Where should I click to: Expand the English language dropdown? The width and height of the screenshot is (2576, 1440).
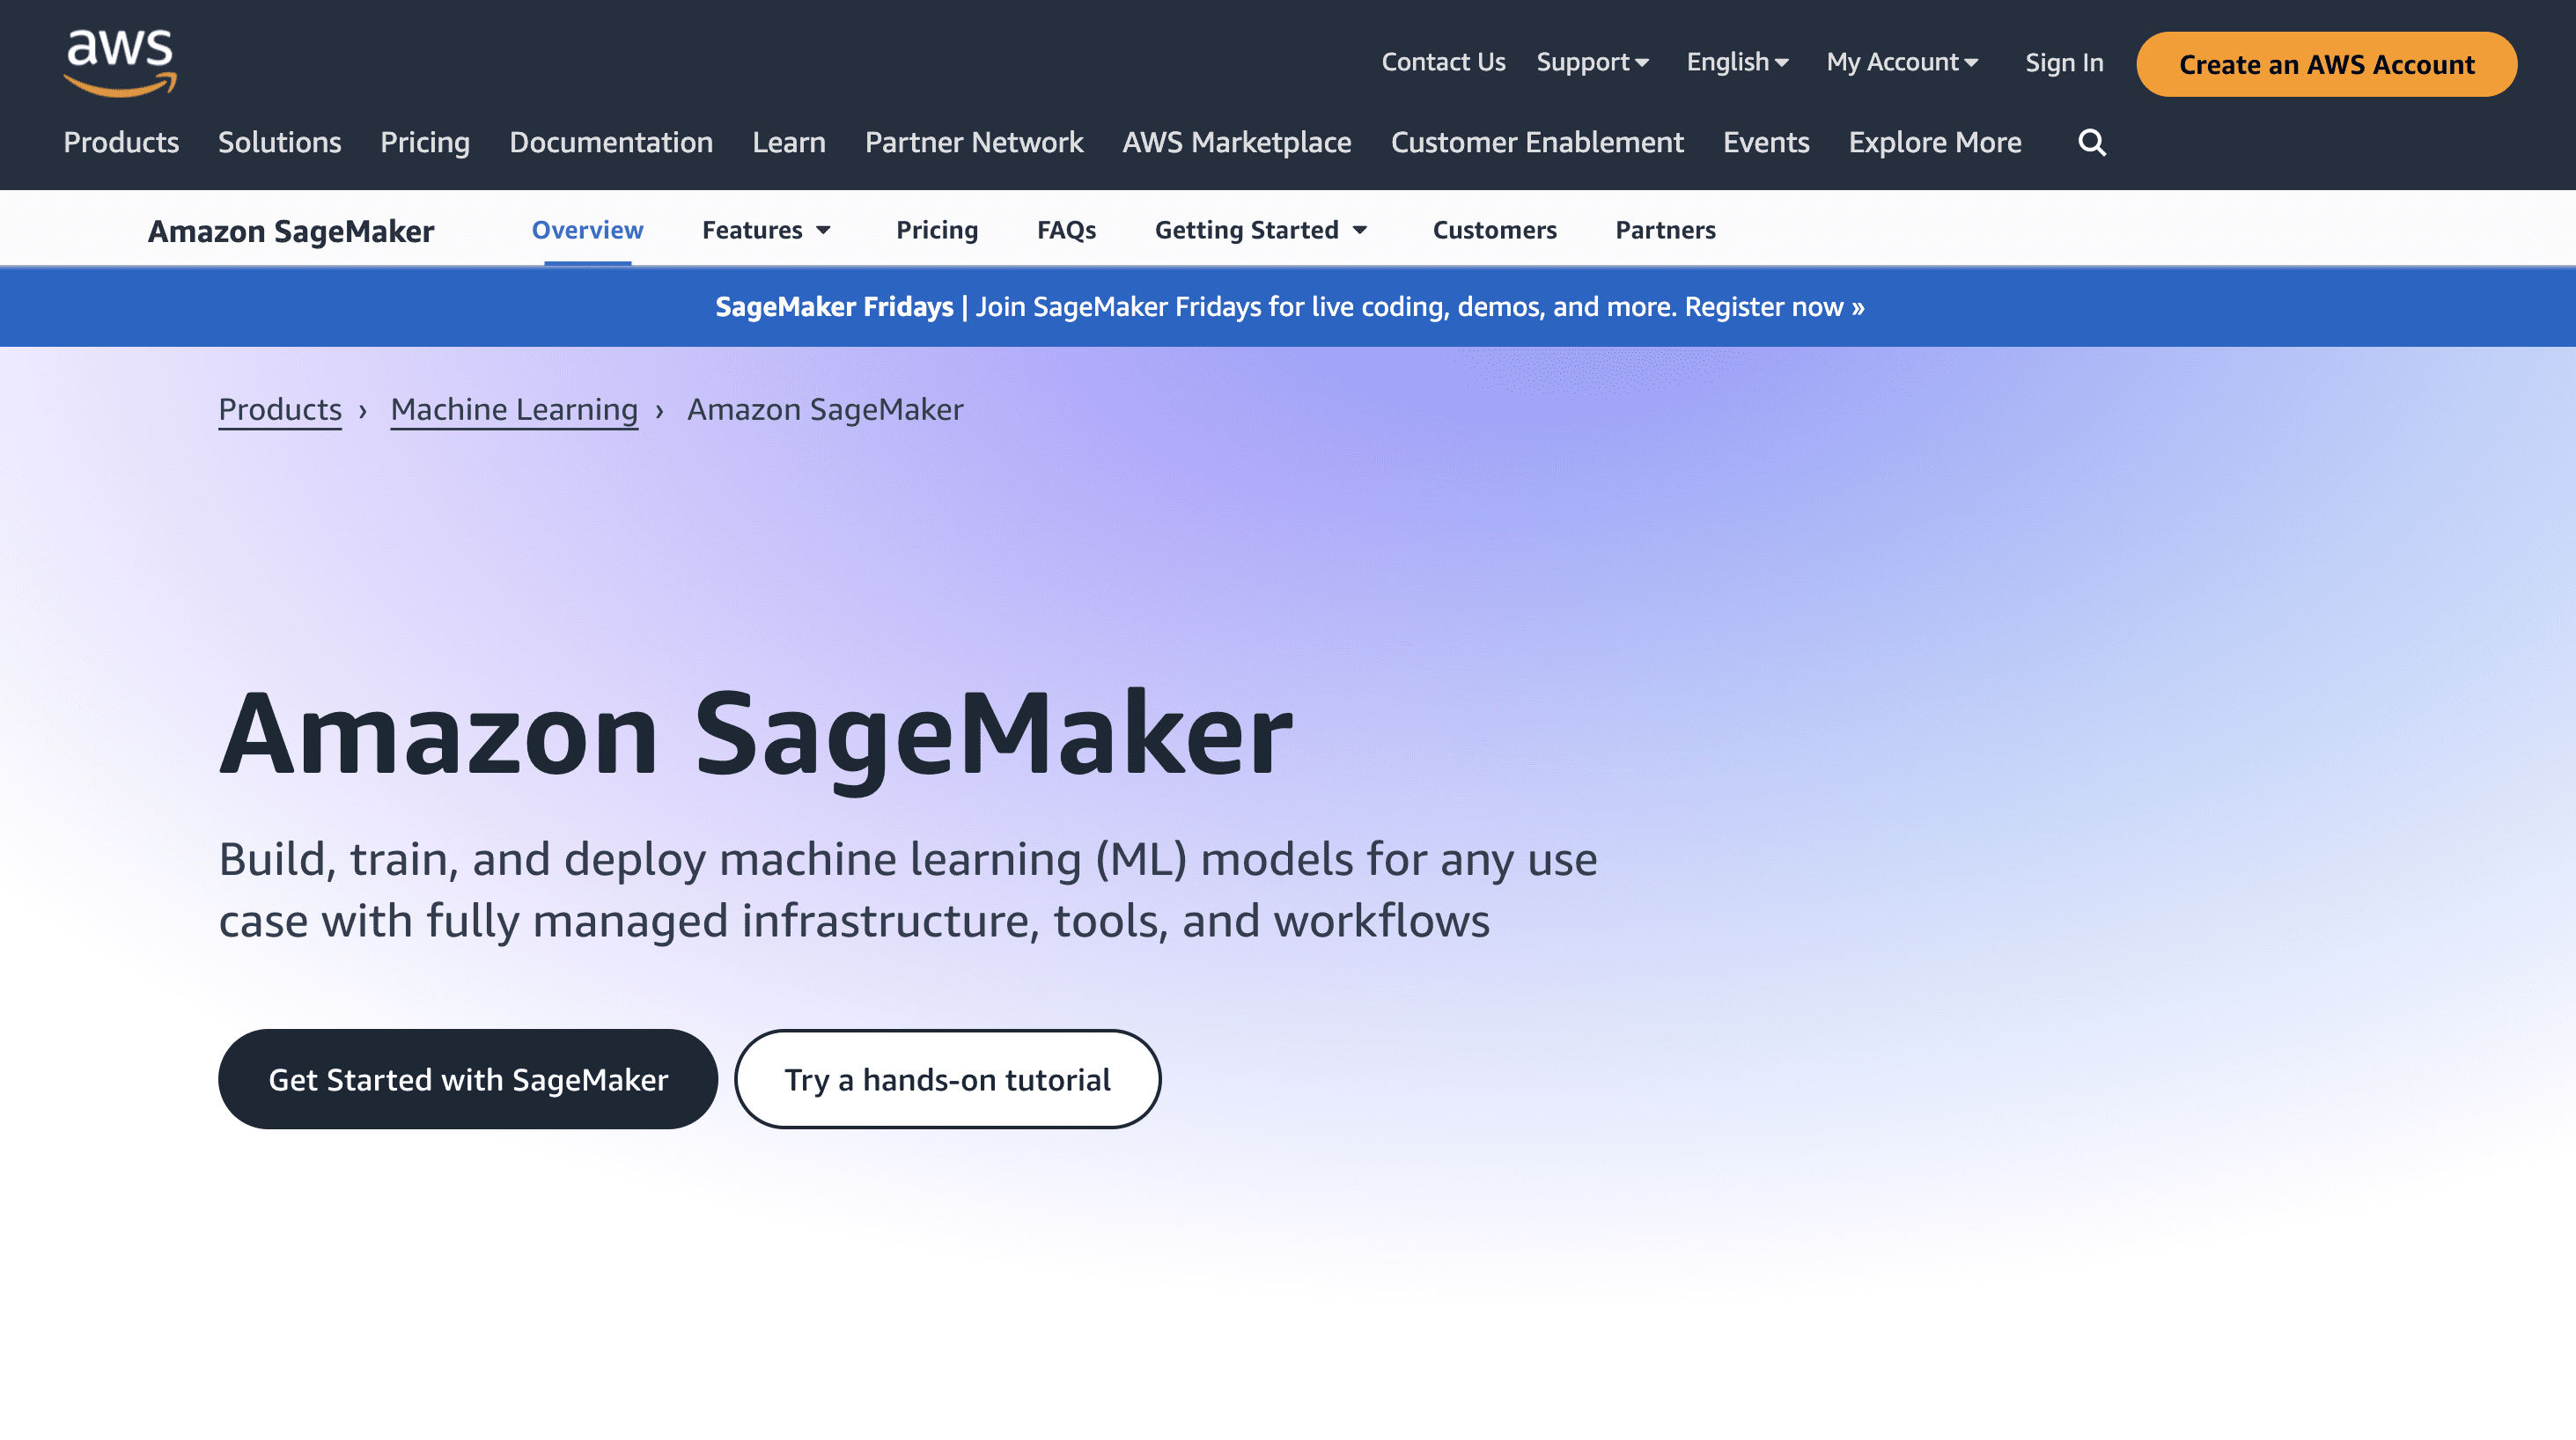click(x=1737, y=62)
